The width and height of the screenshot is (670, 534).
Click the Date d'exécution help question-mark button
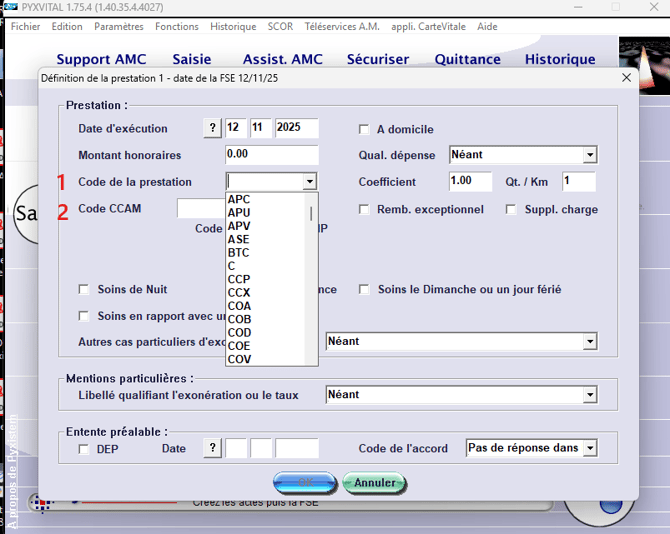pyautogui.click(x=212, y=129)
